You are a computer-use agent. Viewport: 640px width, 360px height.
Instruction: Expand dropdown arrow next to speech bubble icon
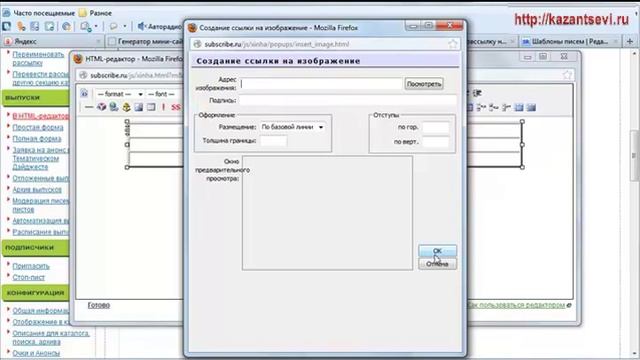(125, 27)
